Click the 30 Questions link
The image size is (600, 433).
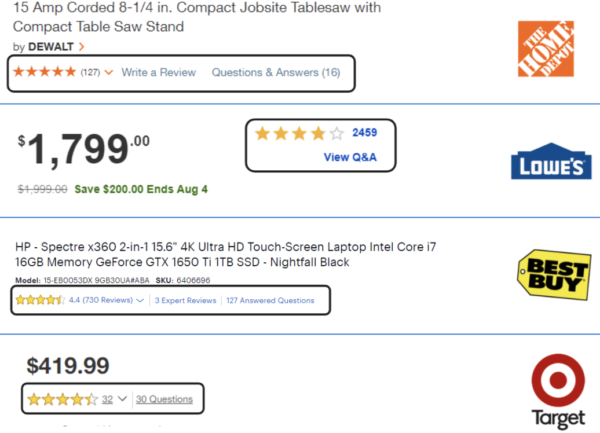[x=164, y=399]
